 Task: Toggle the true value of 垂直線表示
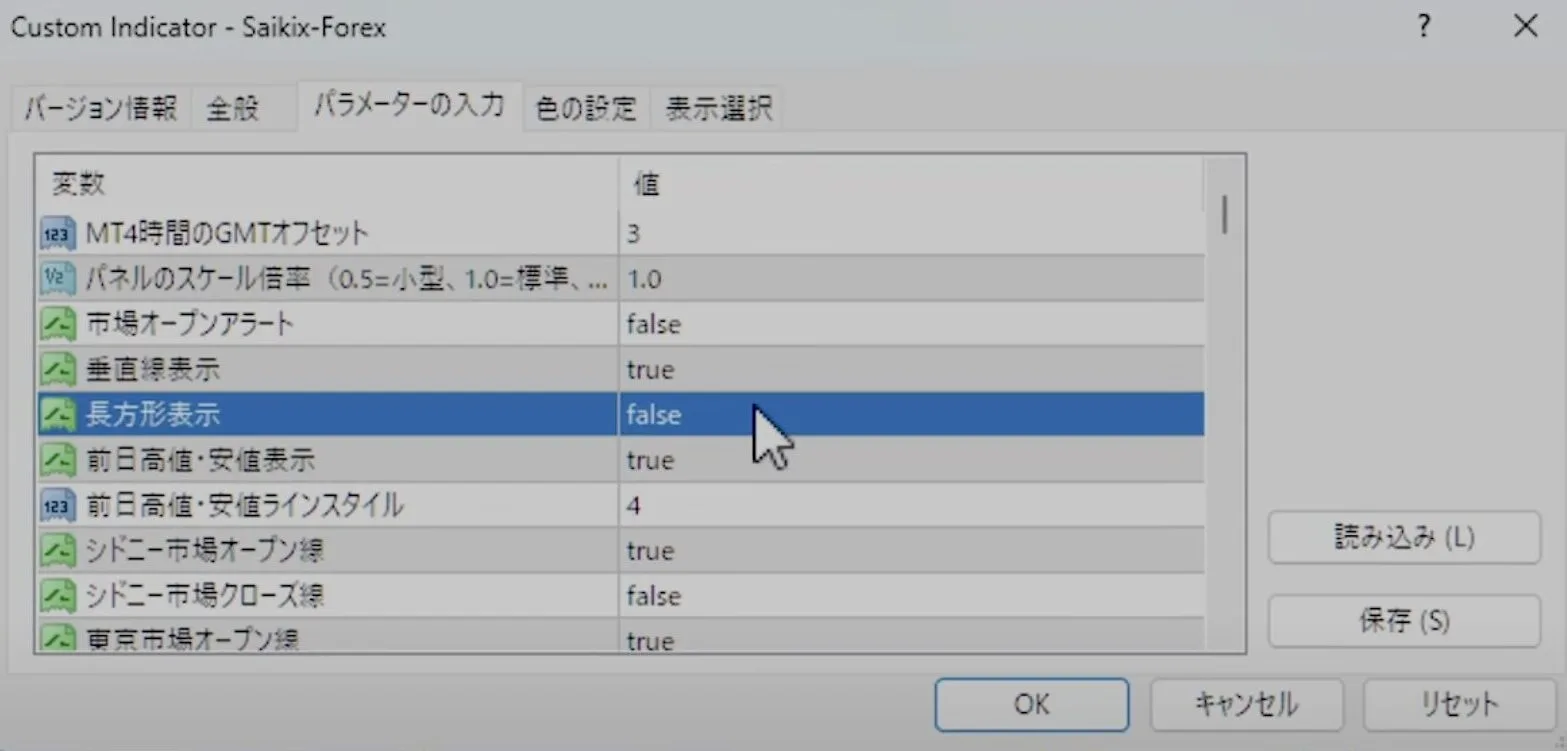[650, 370]
